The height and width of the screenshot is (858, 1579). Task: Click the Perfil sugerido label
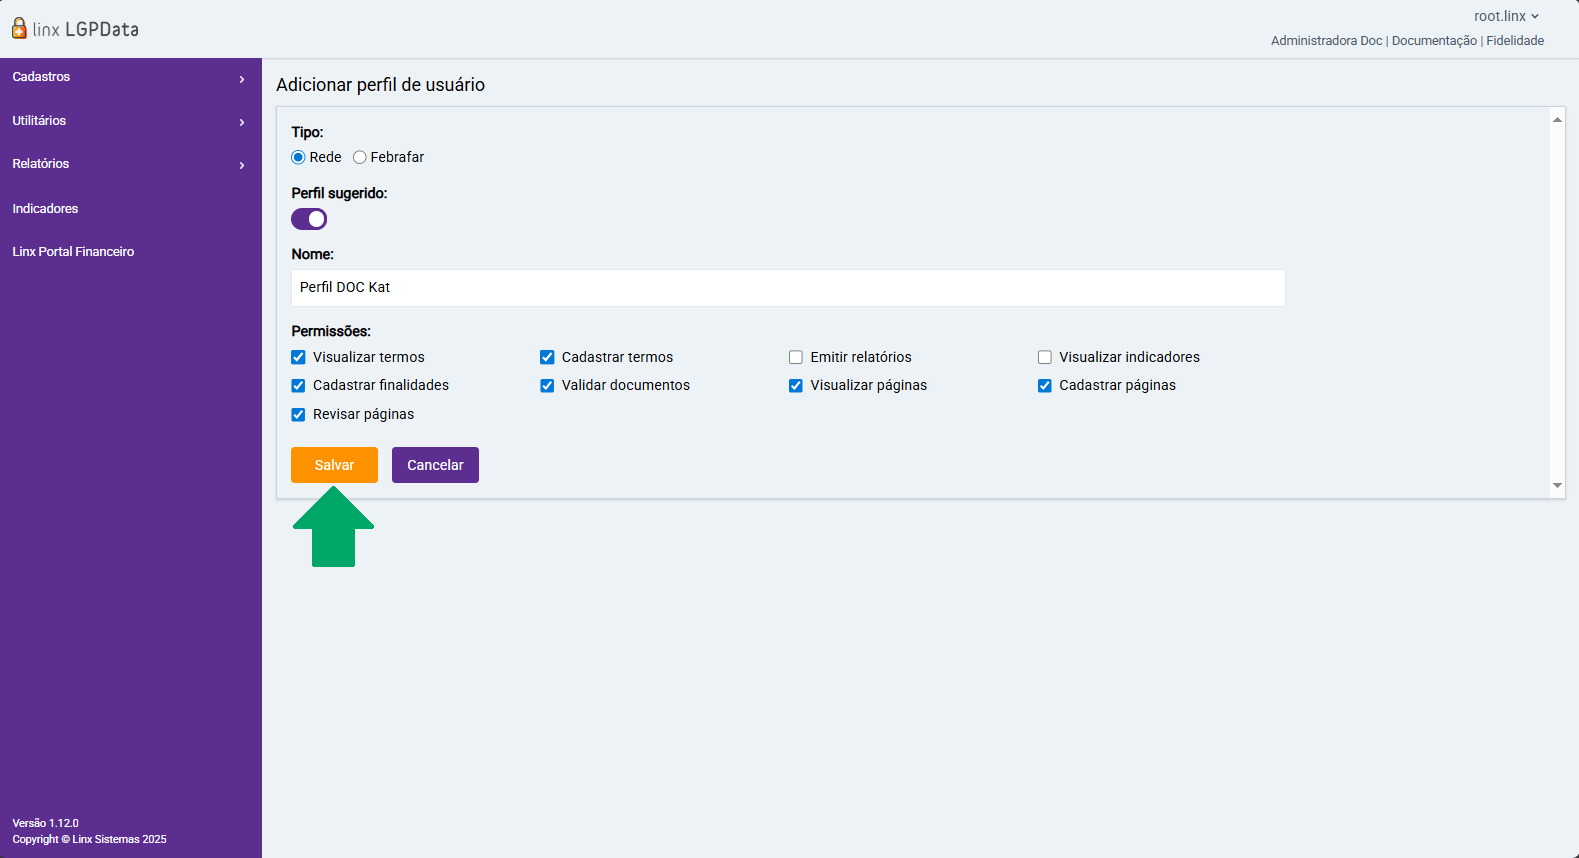click(339, 193)
